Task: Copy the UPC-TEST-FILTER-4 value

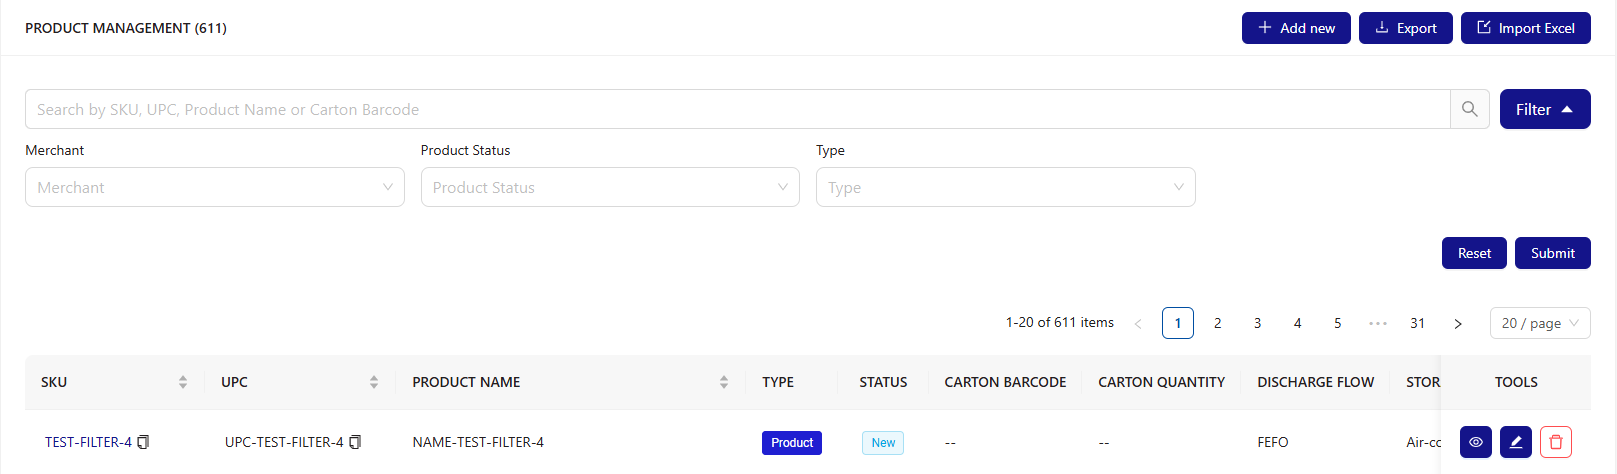Action: pyautogui.click(x=355, y=442)
